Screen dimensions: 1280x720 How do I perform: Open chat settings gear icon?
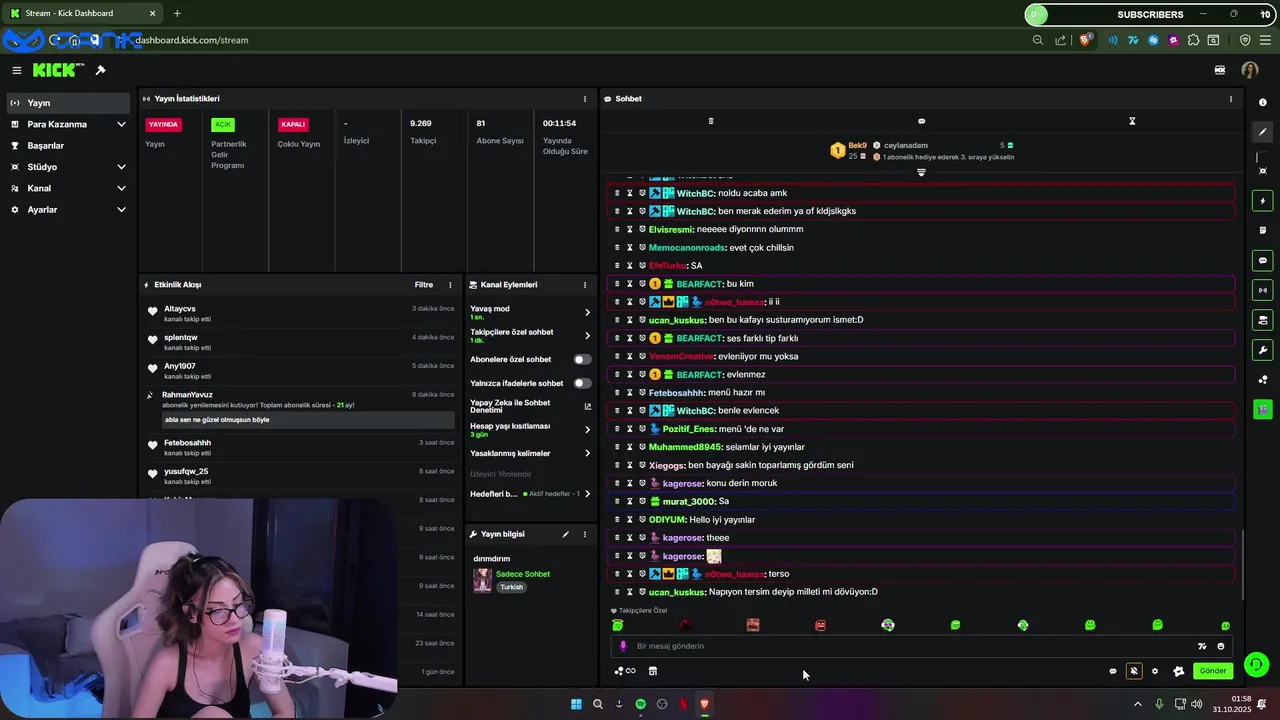1155,671
